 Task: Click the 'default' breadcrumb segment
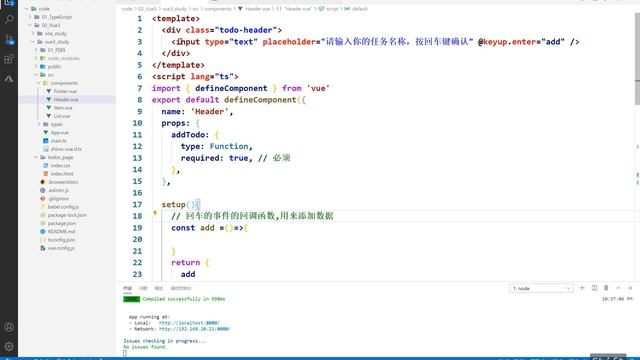[360, 9]
